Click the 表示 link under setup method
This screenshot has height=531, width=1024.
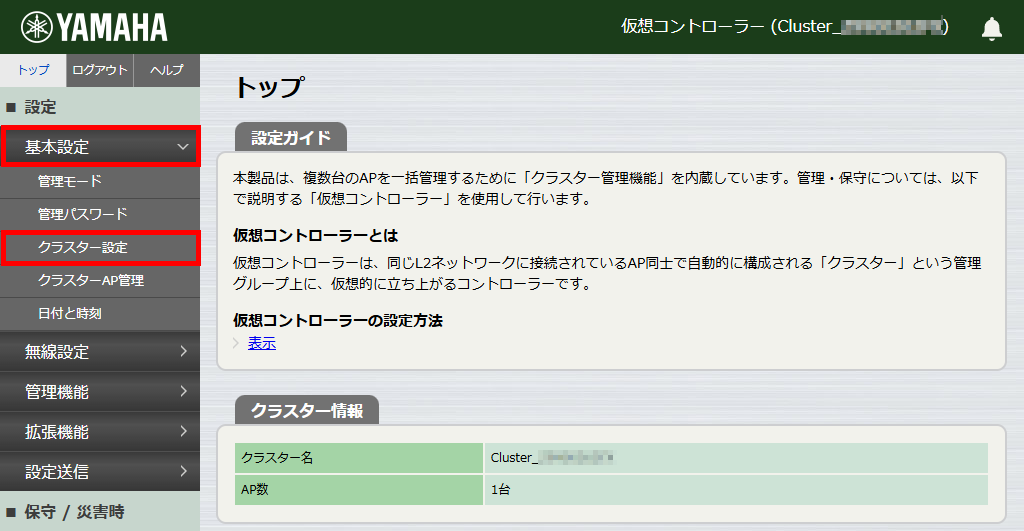click(x=262, y=343)
